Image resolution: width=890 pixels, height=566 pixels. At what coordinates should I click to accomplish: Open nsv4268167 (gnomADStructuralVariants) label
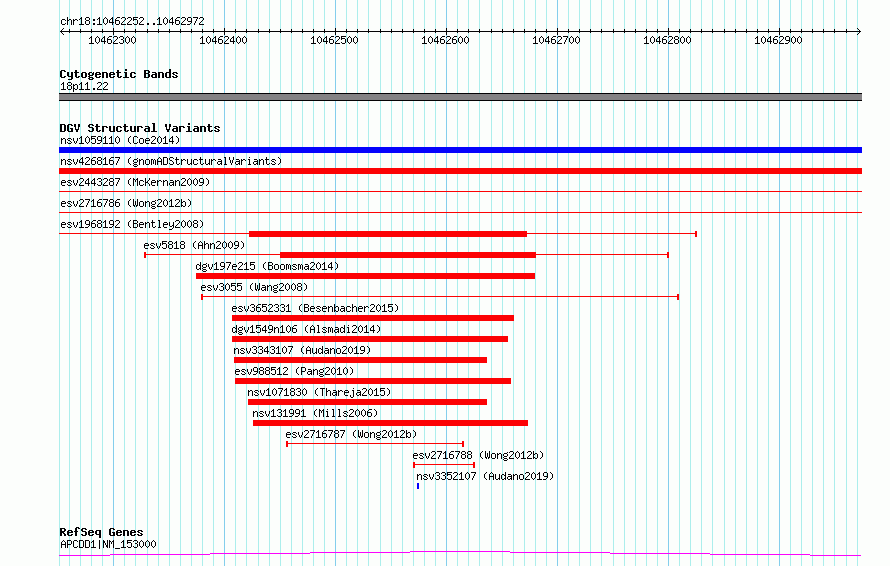pos(171,161)
